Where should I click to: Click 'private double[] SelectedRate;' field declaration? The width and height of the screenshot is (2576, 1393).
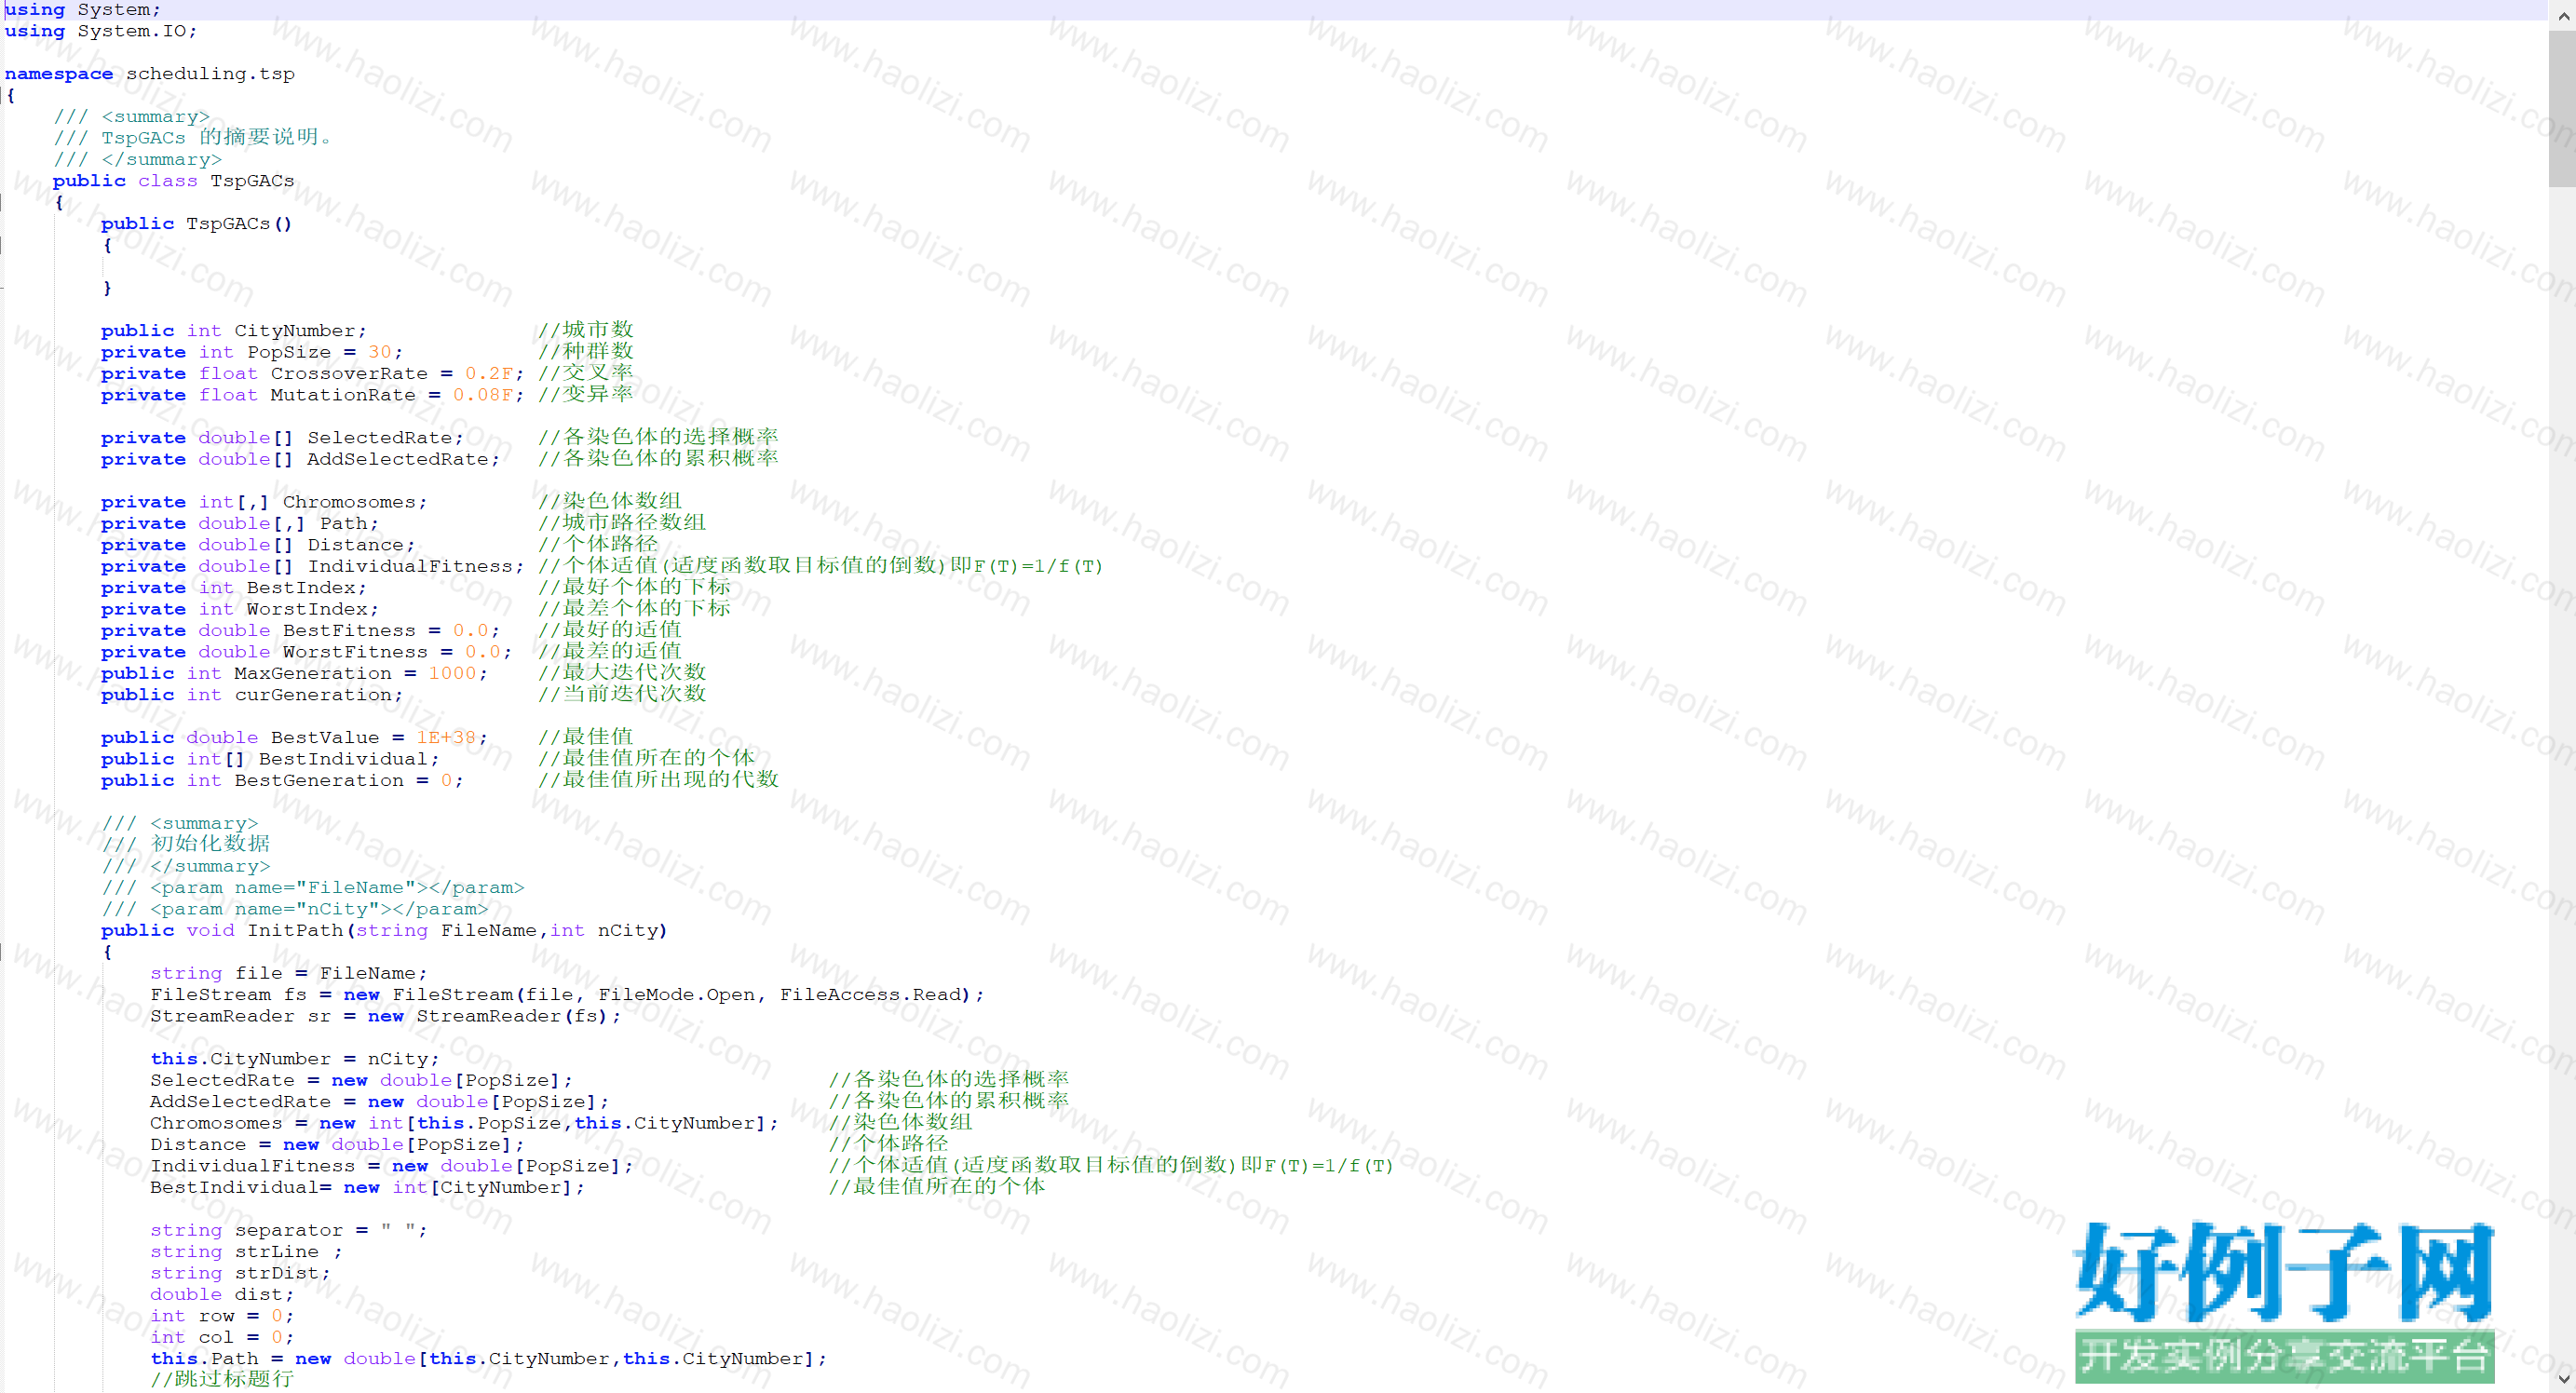(x=282, y=438)
